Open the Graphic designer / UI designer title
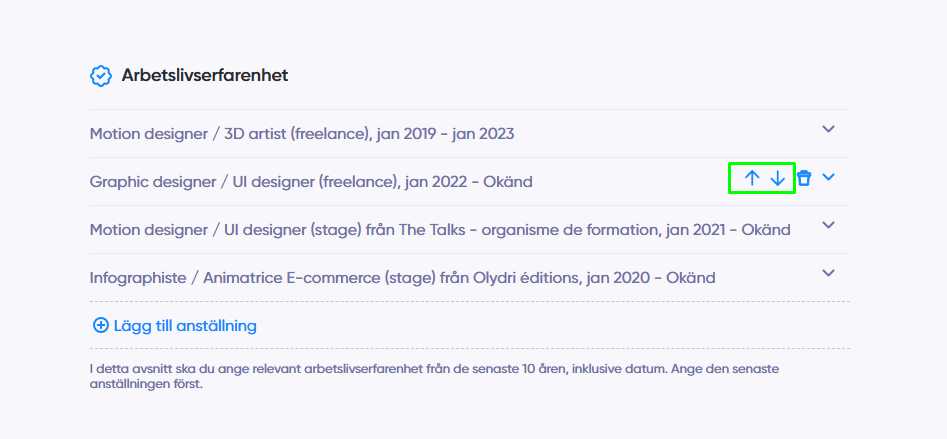The height and width of the screenshot is (439, 947). pyautogui.click(x=244, y=182)
